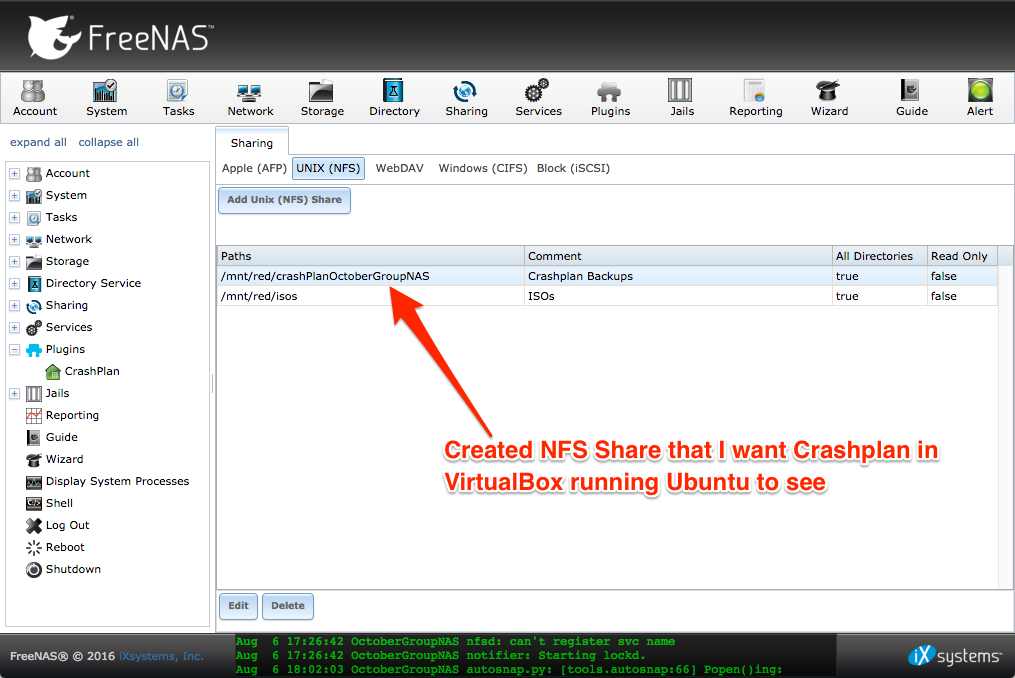
Task: Open the console log message footer
Action: click(535, 656)
